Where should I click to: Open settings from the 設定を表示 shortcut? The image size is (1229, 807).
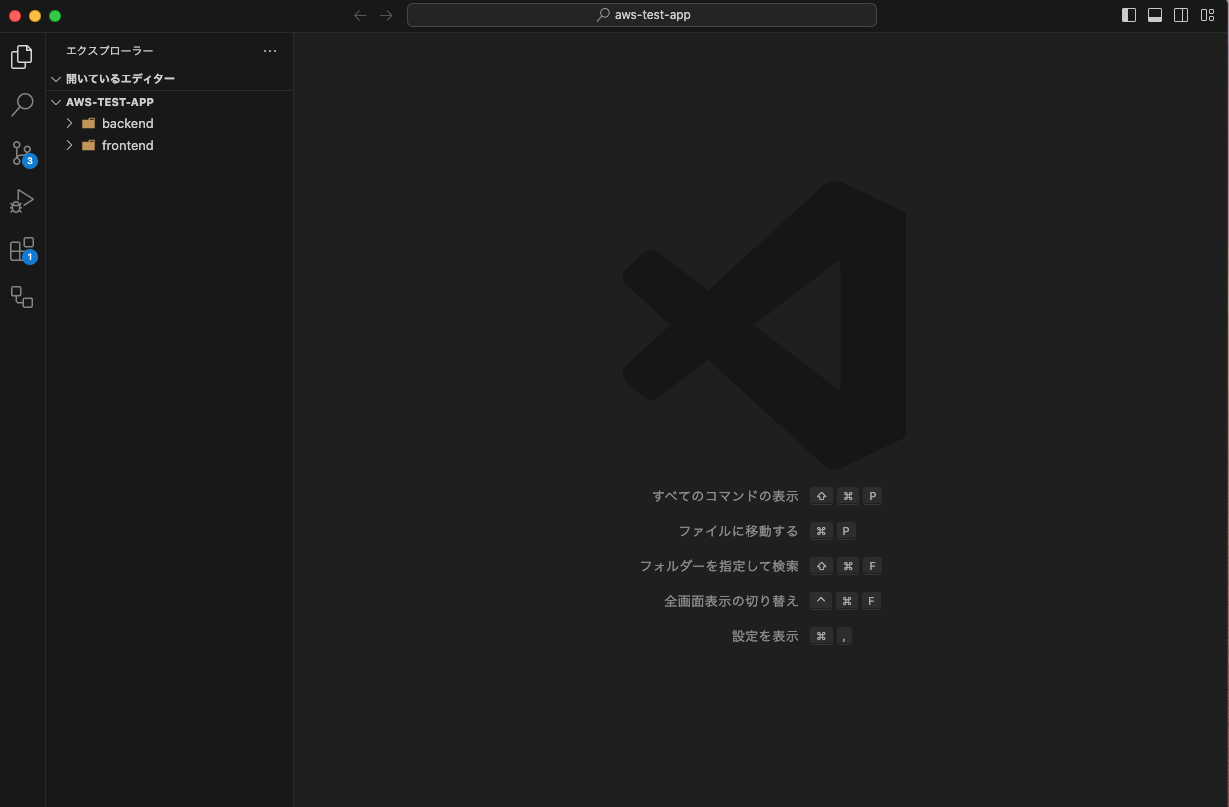(764, 635)
